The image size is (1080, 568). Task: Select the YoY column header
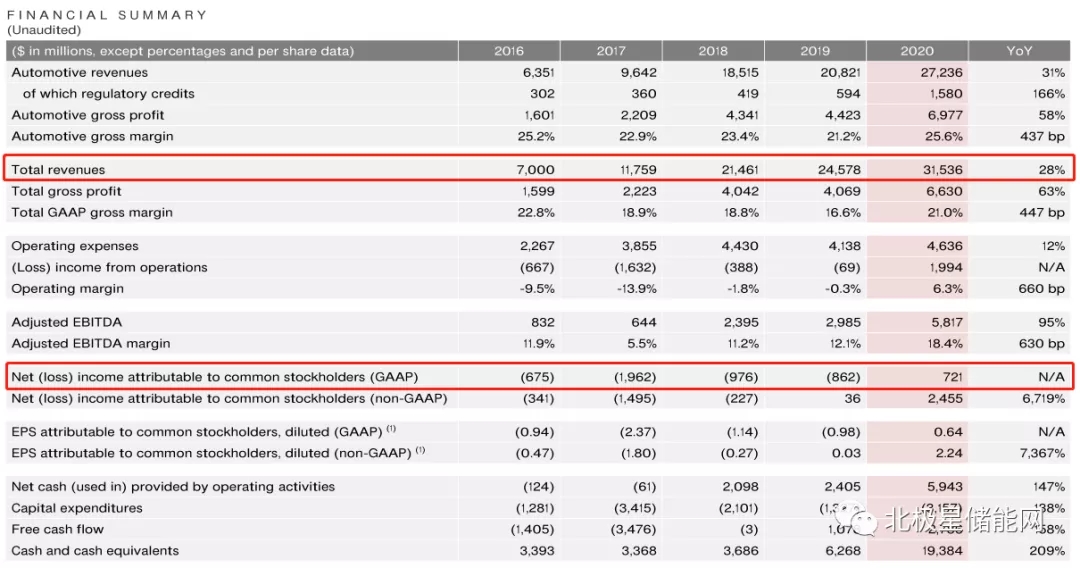coord(1019,51)
